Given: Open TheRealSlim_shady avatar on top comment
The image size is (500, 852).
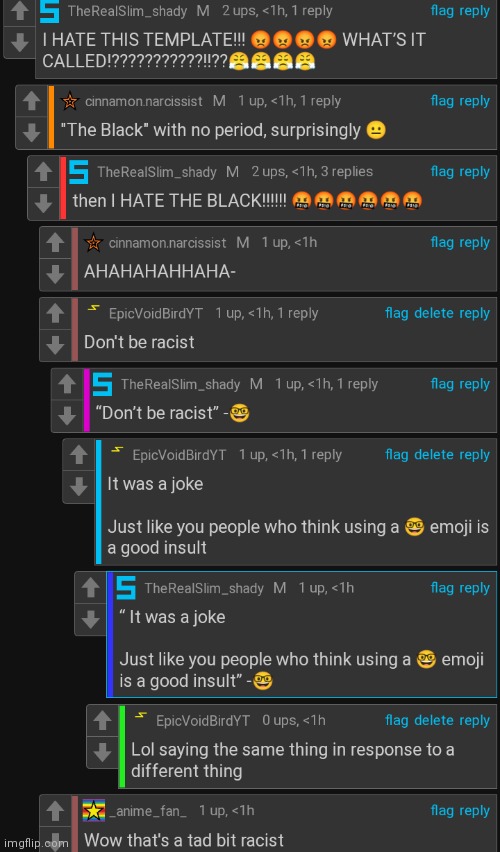Looking at the screenshot, I should pos(50,11).
